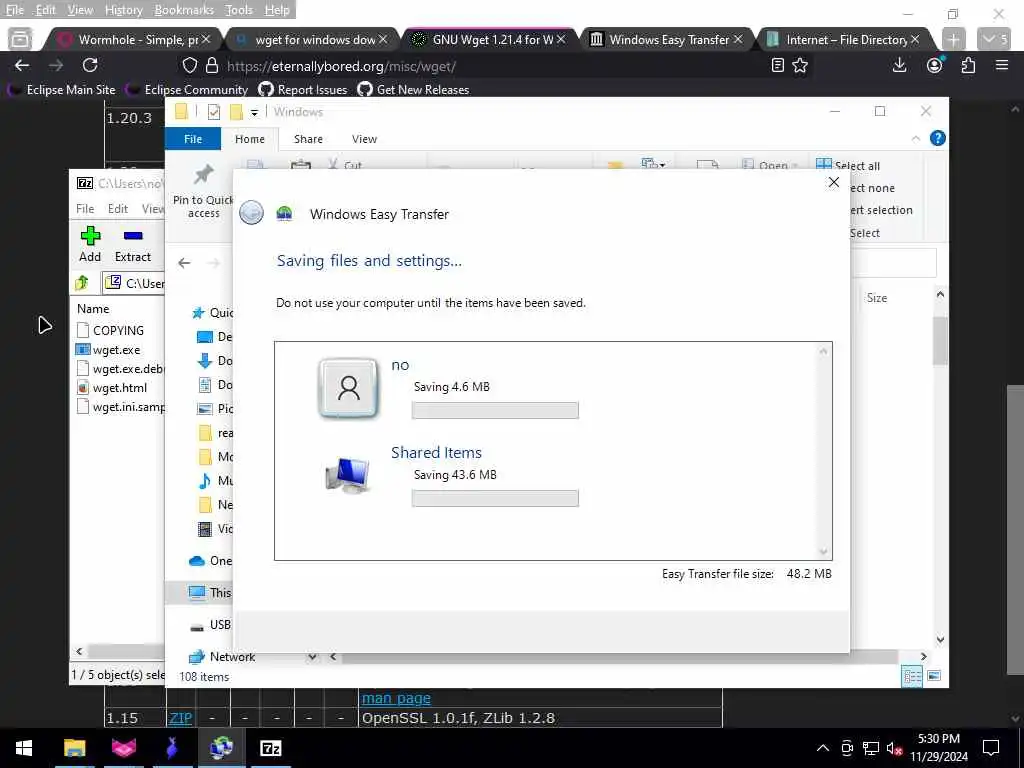Screen dimensions: 1024x768
Task: Bookmark page with star icon
Action: [x=800, y=65]
